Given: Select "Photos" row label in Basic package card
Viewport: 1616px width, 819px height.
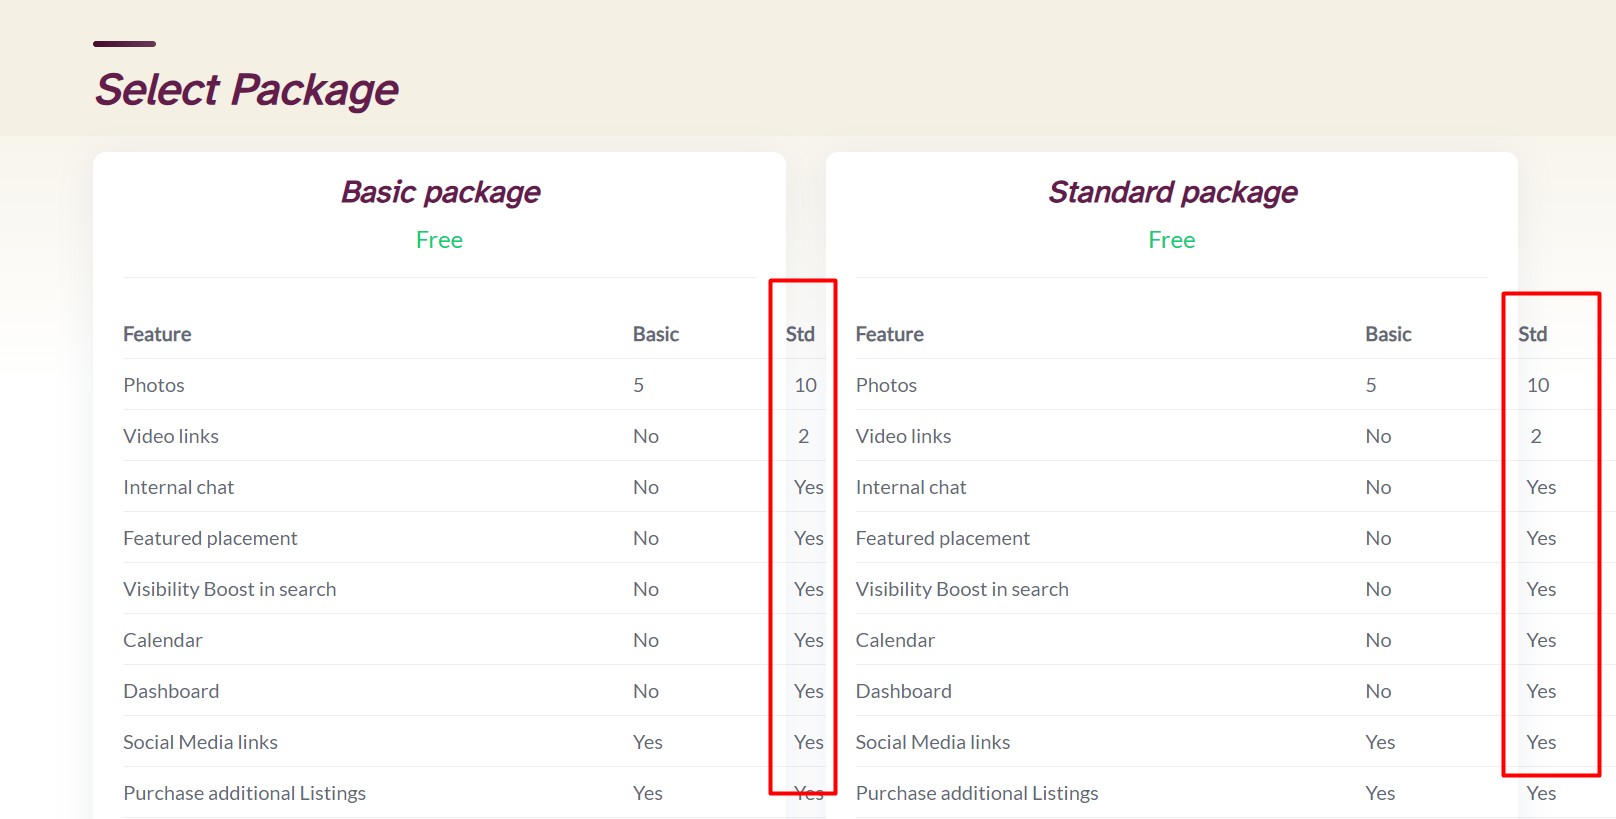Looking at the screenshot, I should pos(154,385).
